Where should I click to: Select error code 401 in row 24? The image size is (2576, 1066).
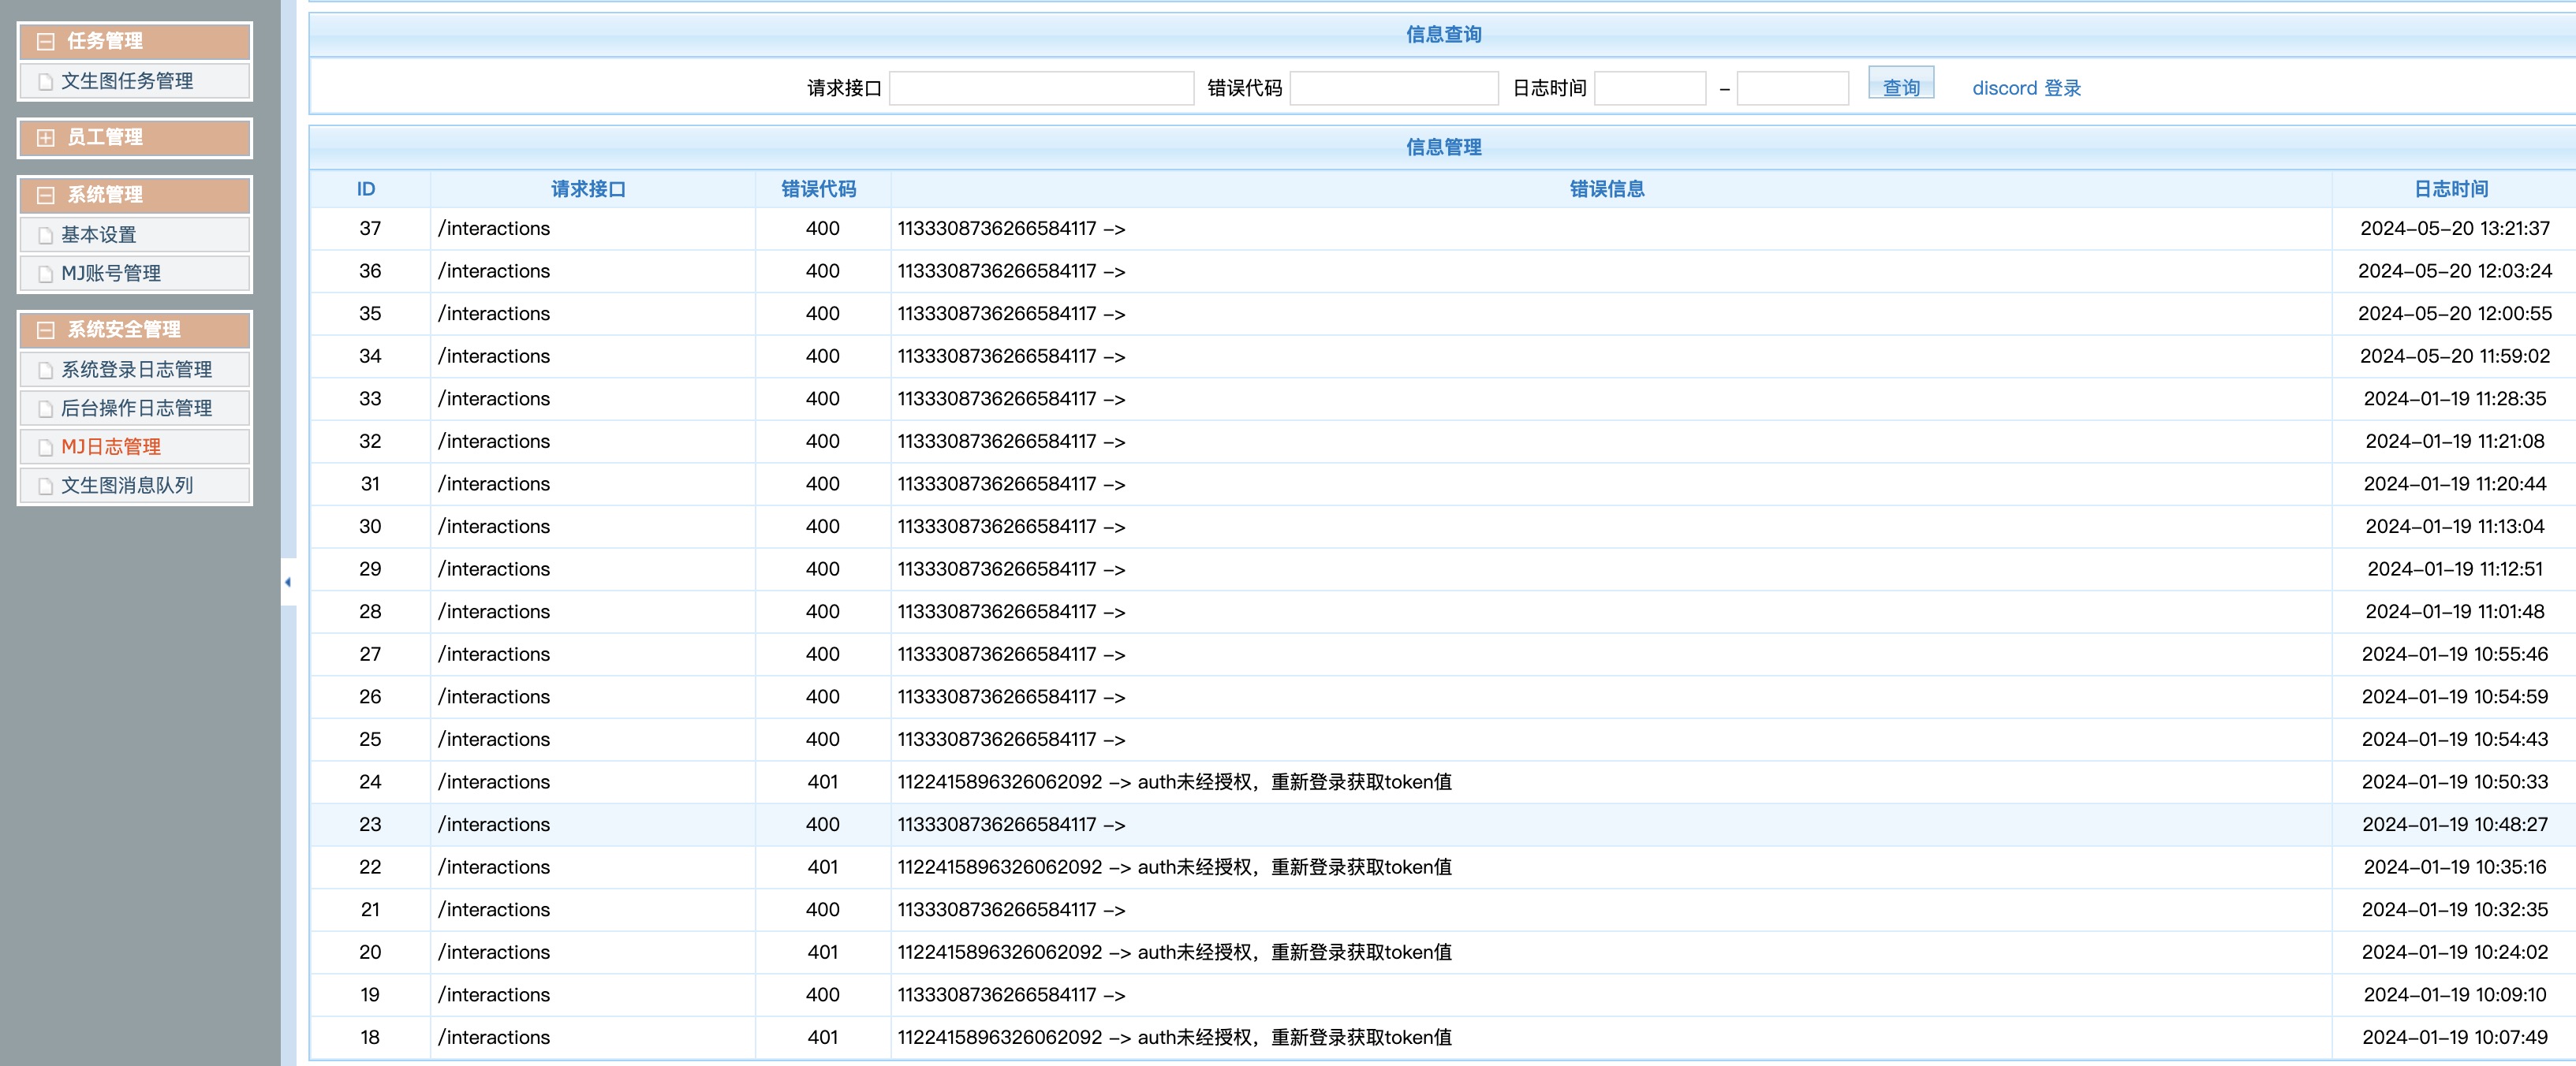[x=822, y=782]
